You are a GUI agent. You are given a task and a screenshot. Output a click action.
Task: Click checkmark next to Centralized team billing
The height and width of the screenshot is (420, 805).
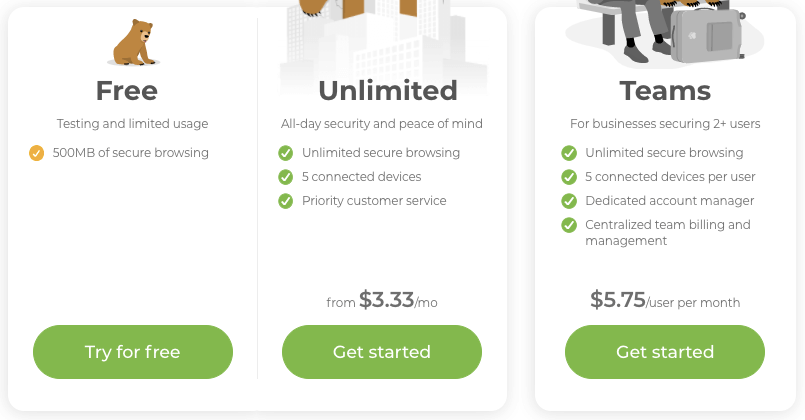569,225
